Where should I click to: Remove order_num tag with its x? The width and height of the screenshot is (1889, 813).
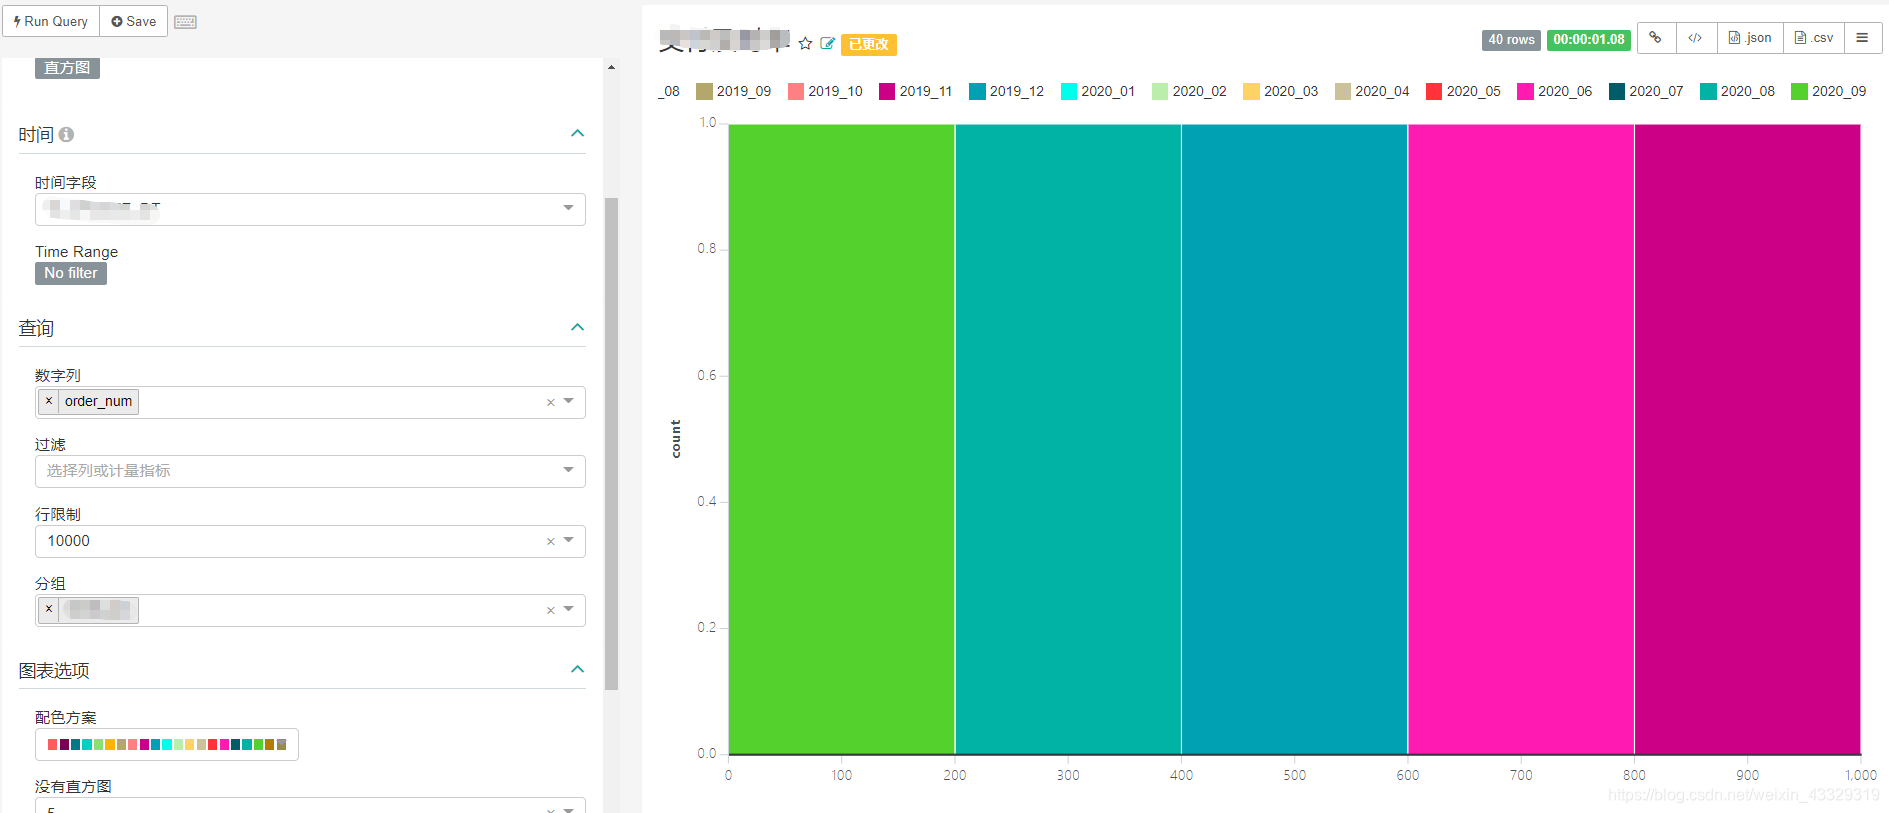click(49, 401)
